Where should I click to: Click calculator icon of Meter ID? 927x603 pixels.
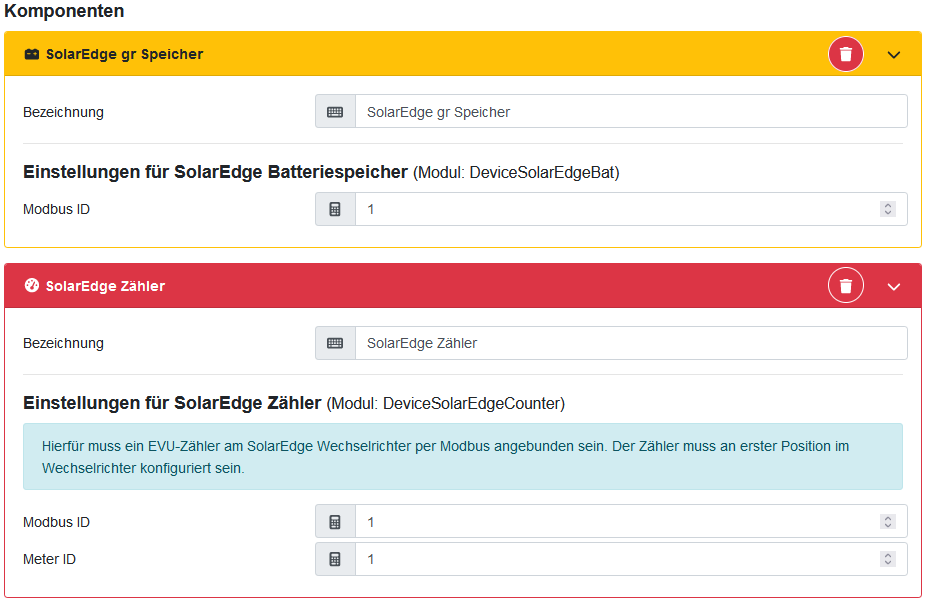click(x=335, y=559)
